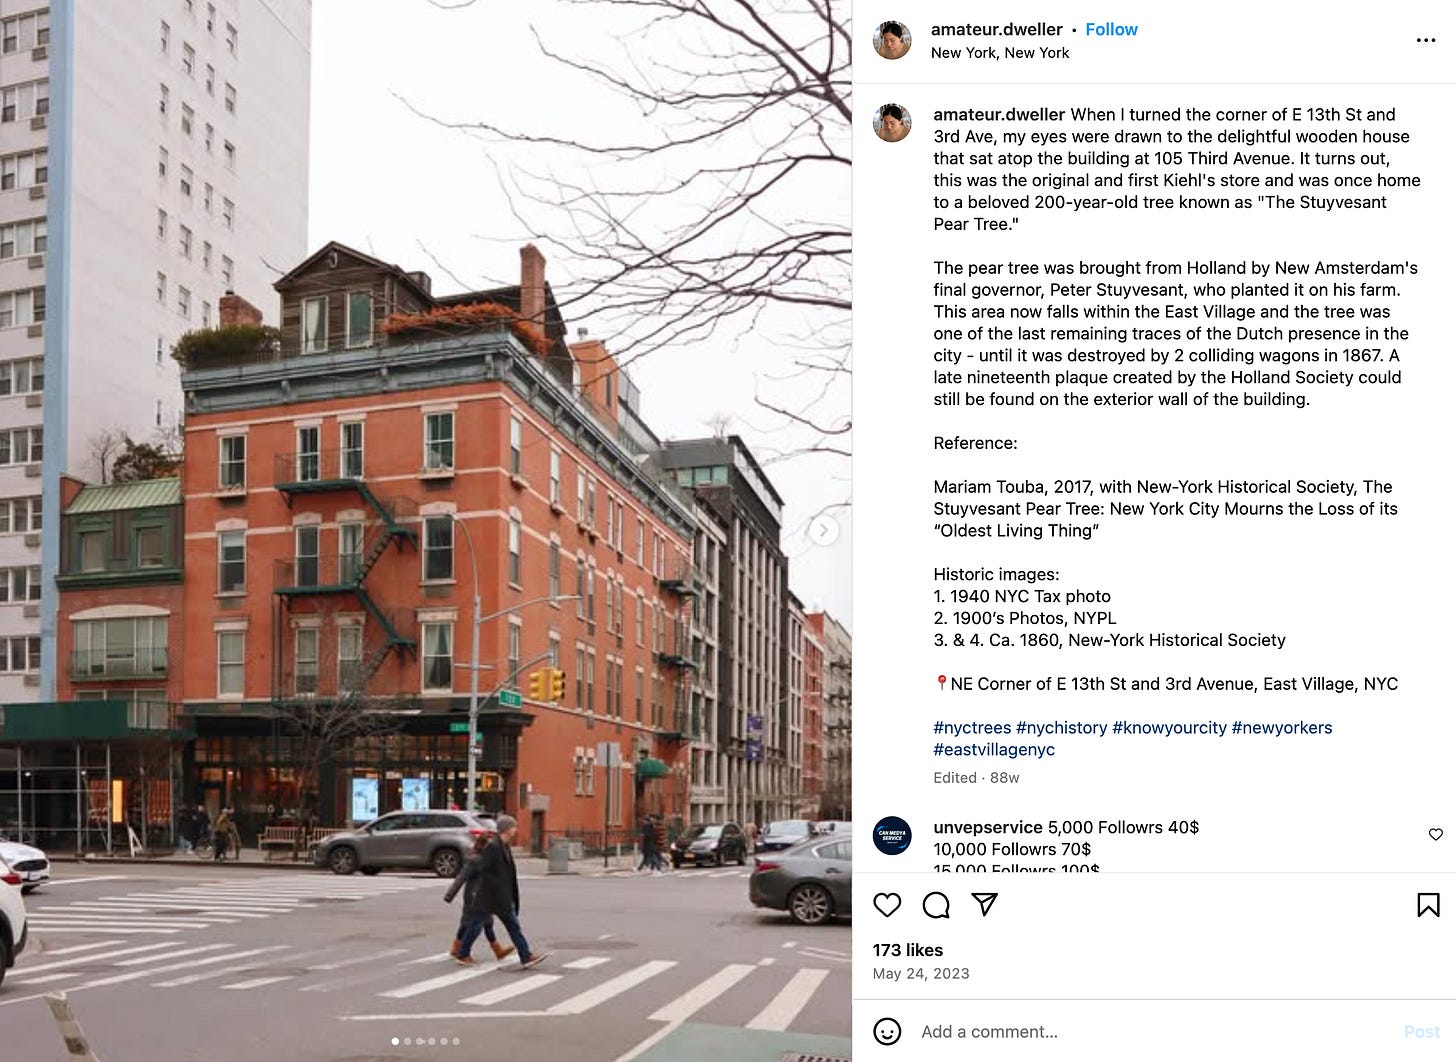Open comments via speech bubble icon

(x=936, y=905)
